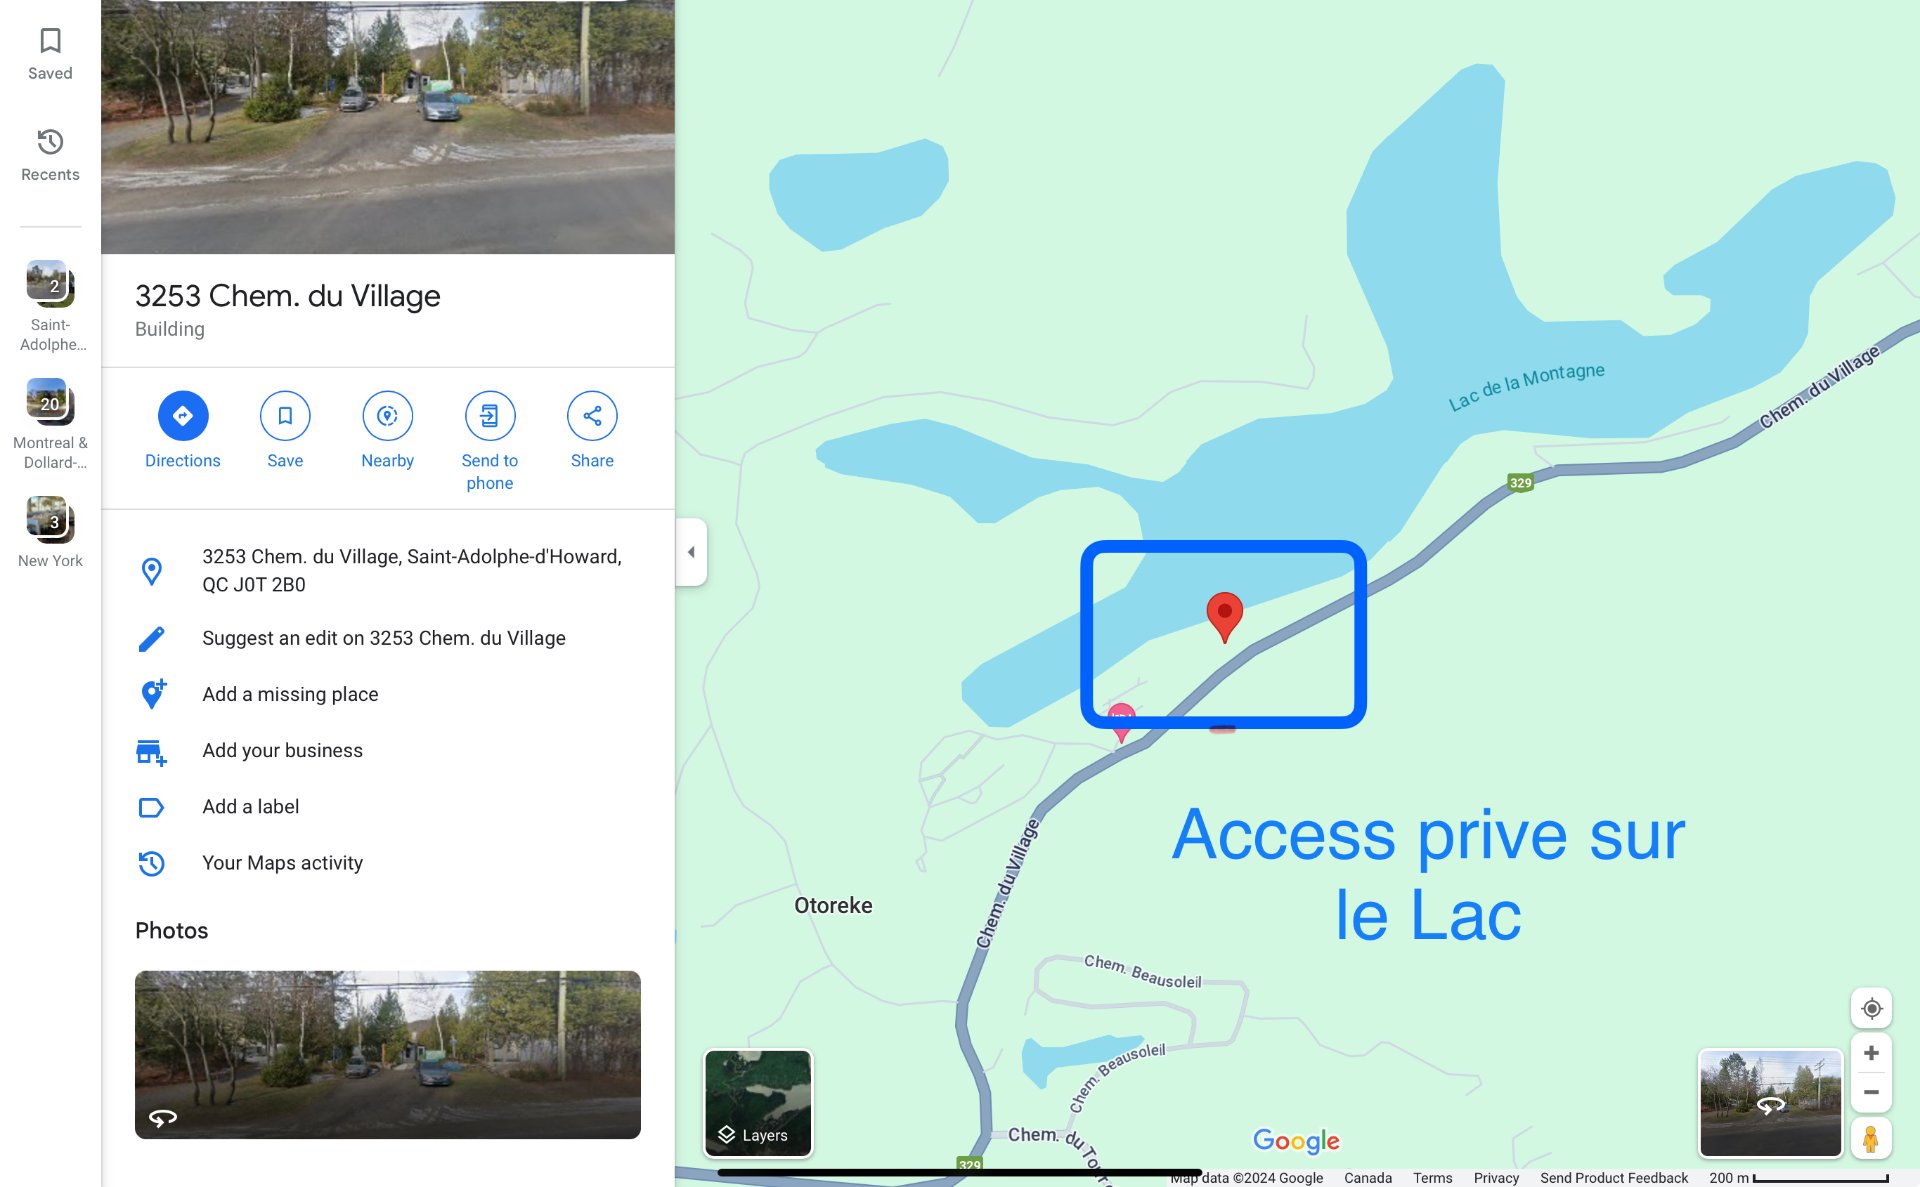Viewport: 1920px width, 1187px height.
Task: Zoom in with the plus button
Action: tap(1871, 1053)
